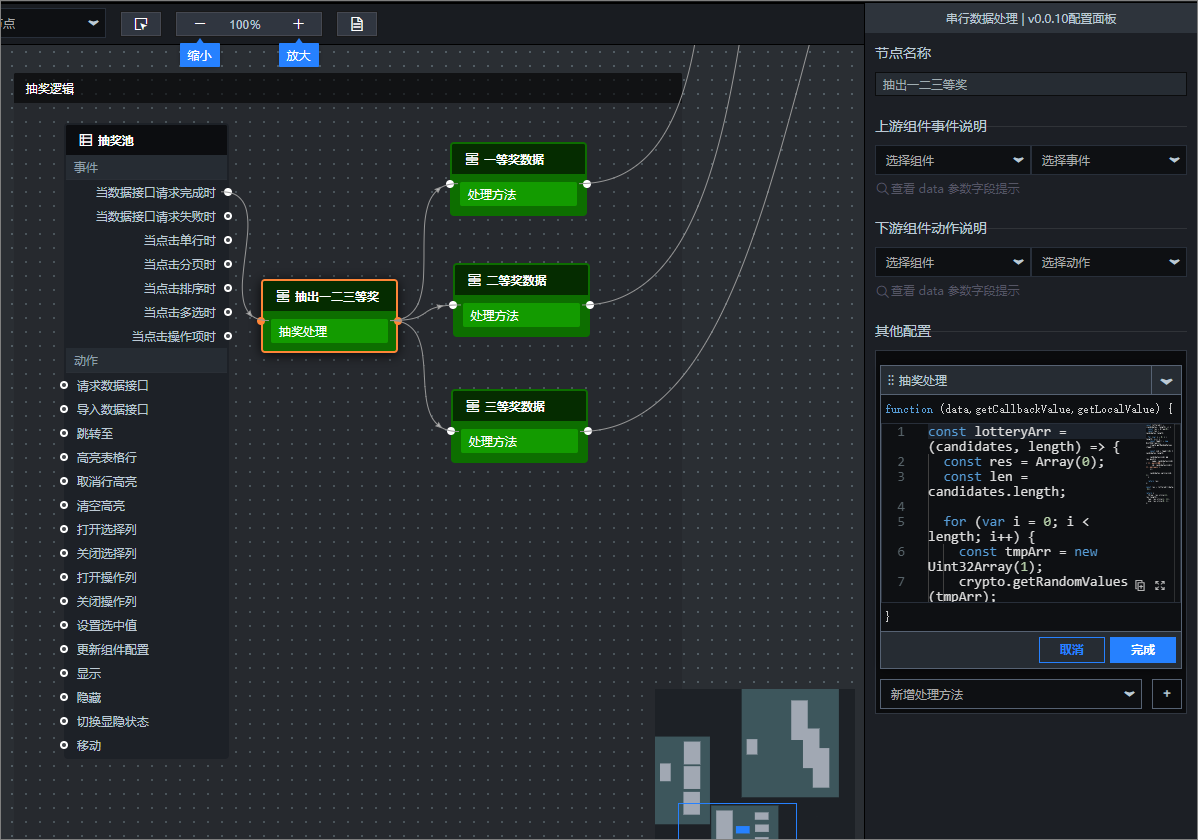Click the 当点击单行时 event port
1198x840 pixels.
(228, 240)
